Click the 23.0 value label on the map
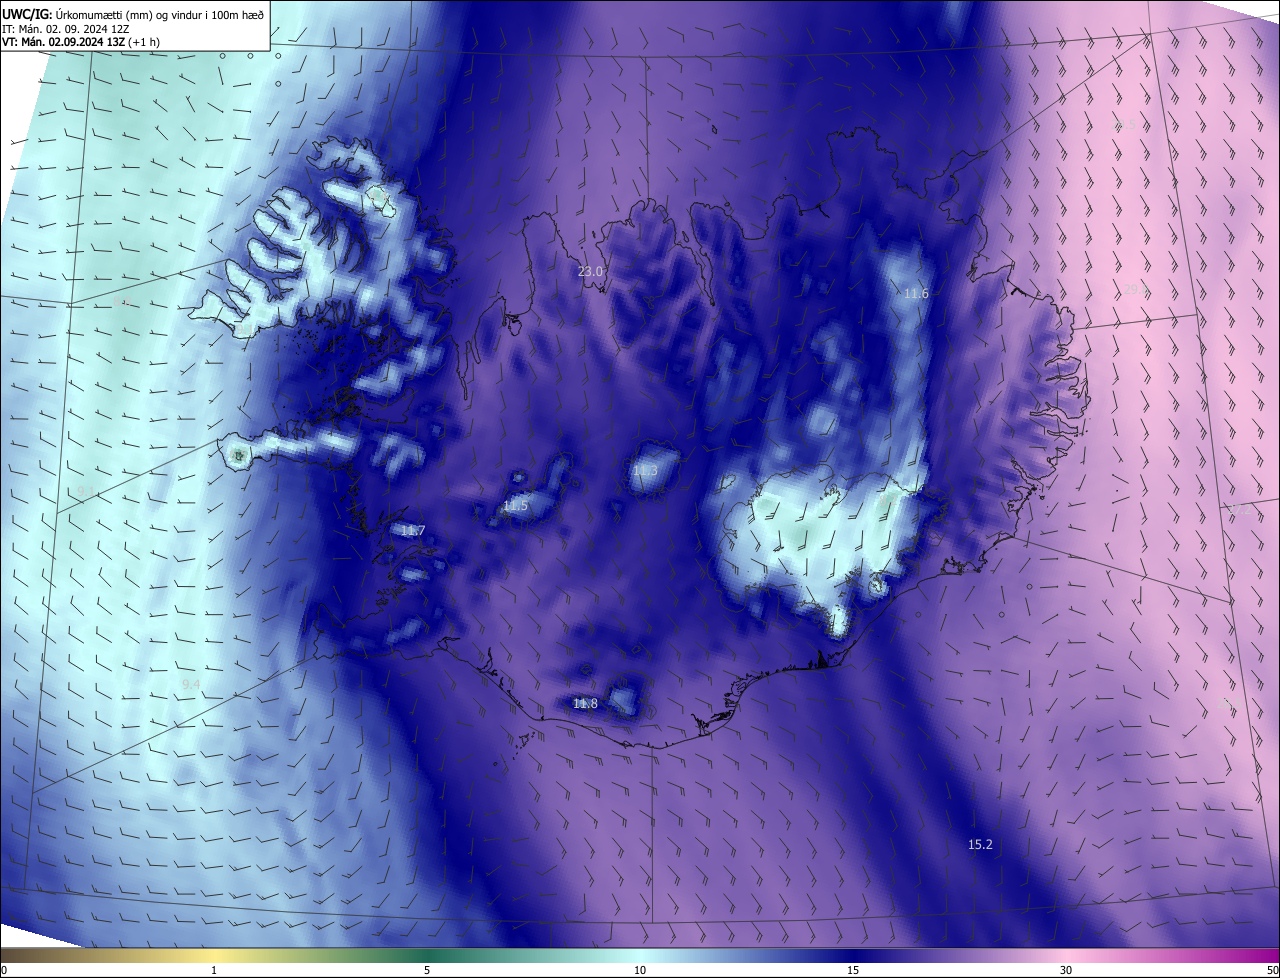 click(x=591, y=272)
